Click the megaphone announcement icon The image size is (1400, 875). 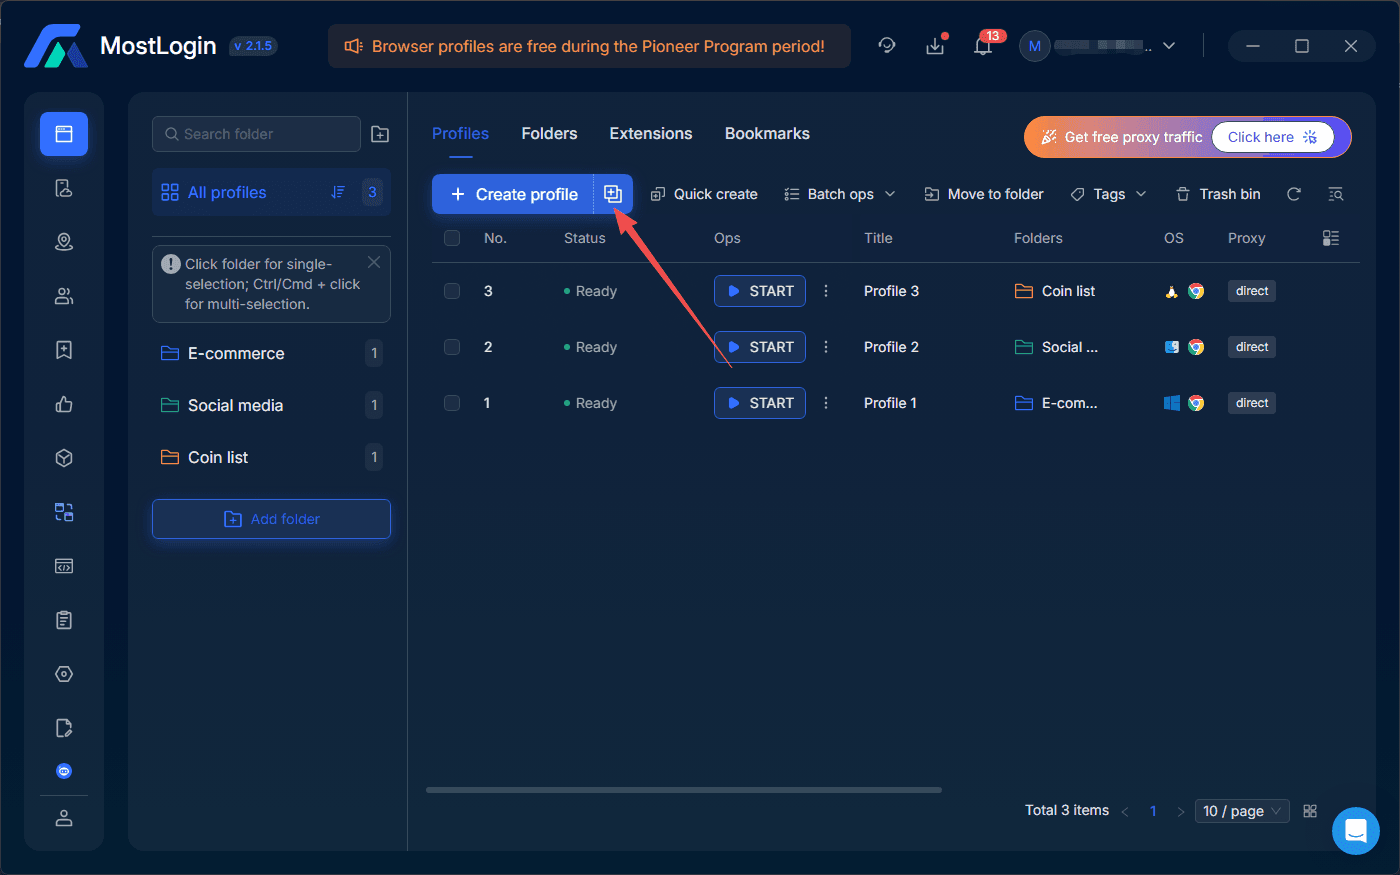[353, 46]
